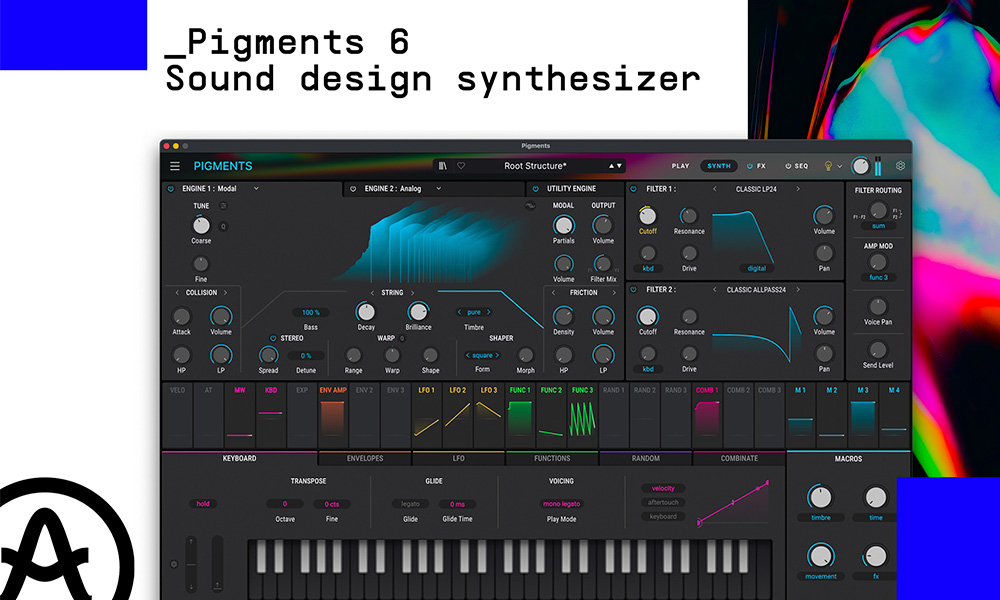Click the COMB 1 modulation source slot
The image size is (1000, 600).
(707, 416)
